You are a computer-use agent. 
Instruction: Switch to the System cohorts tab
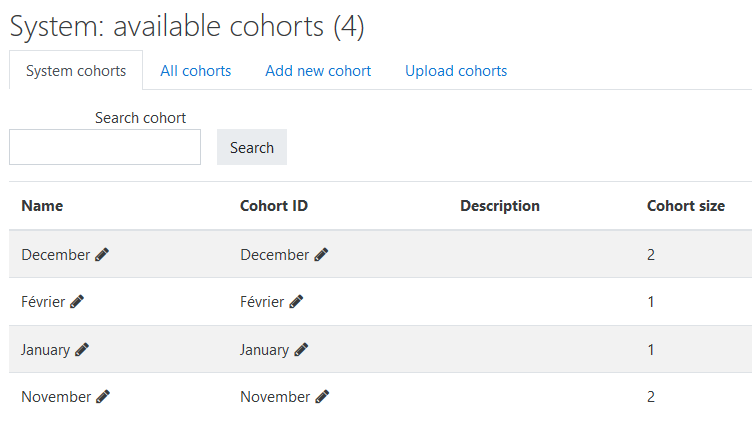pyautogui.click(x=76, y=70)
